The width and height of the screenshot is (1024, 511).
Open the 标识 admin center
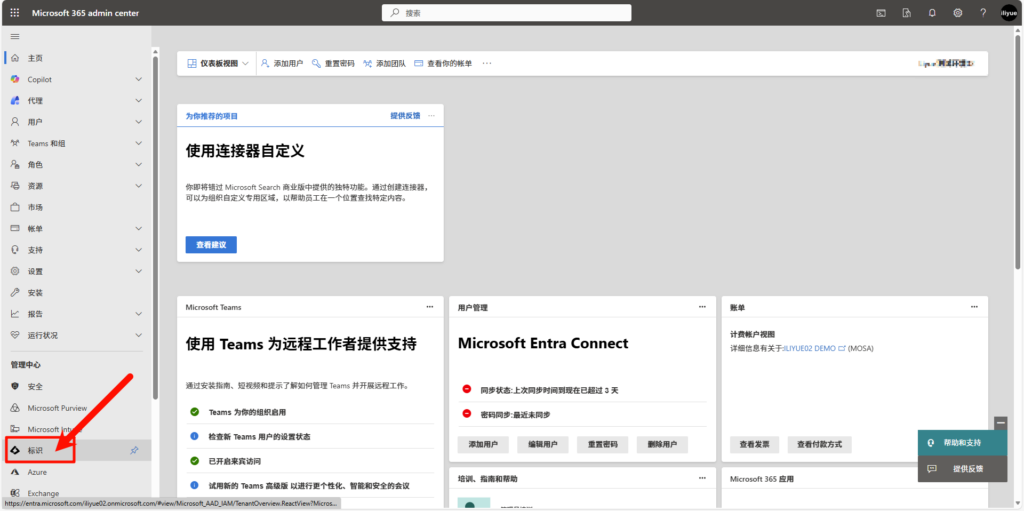pyautogui.click(x=36, y=451)
